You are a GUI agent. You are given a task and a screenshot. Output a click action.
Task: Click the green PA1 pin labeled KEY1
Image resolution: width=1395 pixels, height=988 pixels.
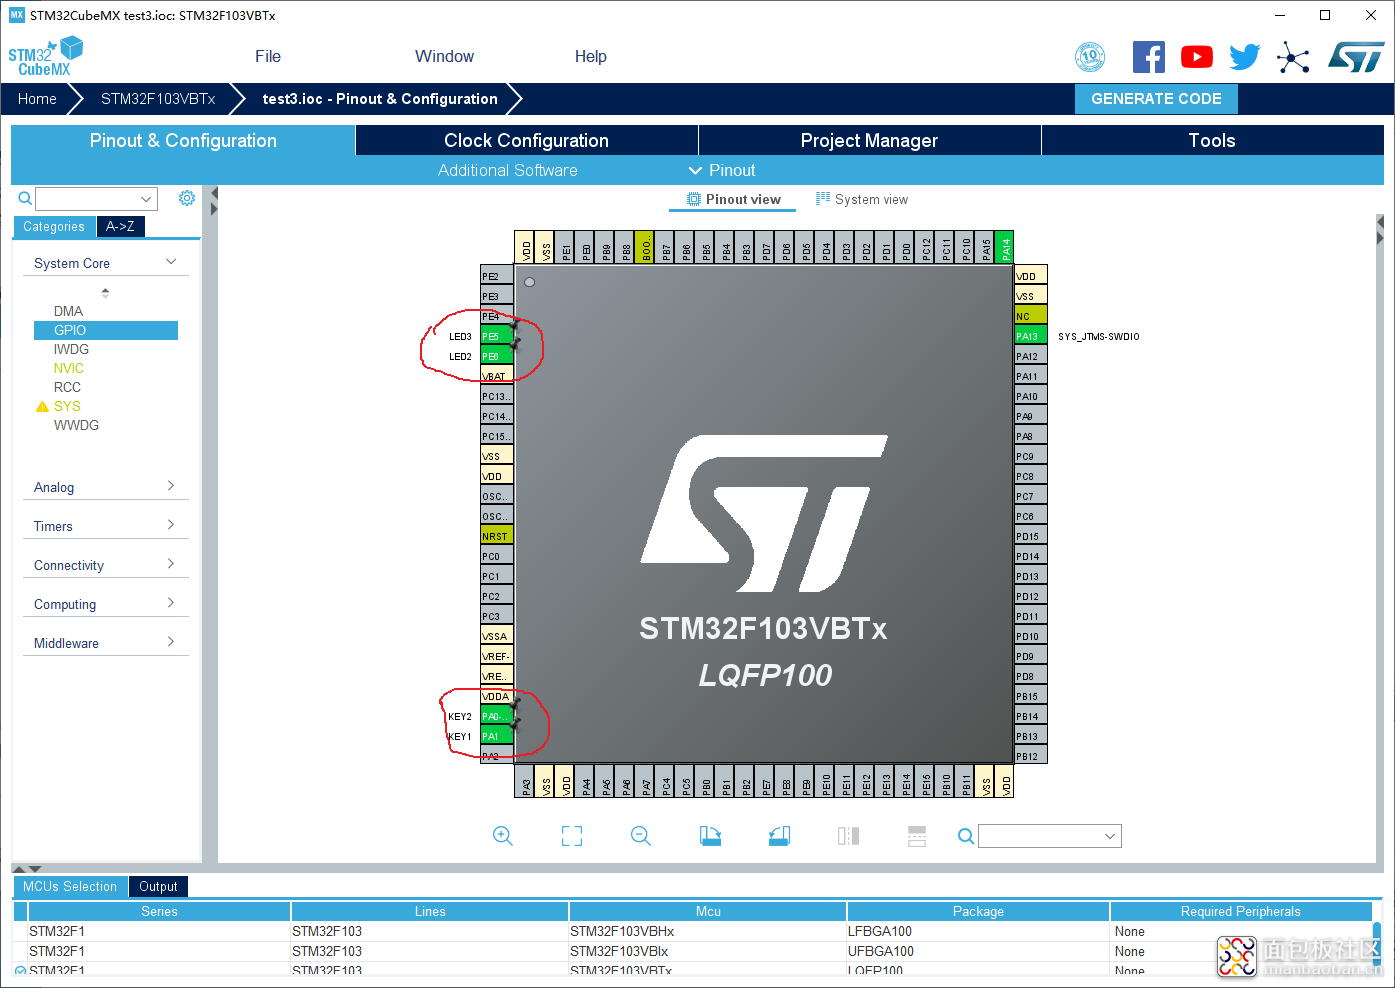tap(497, 736)
